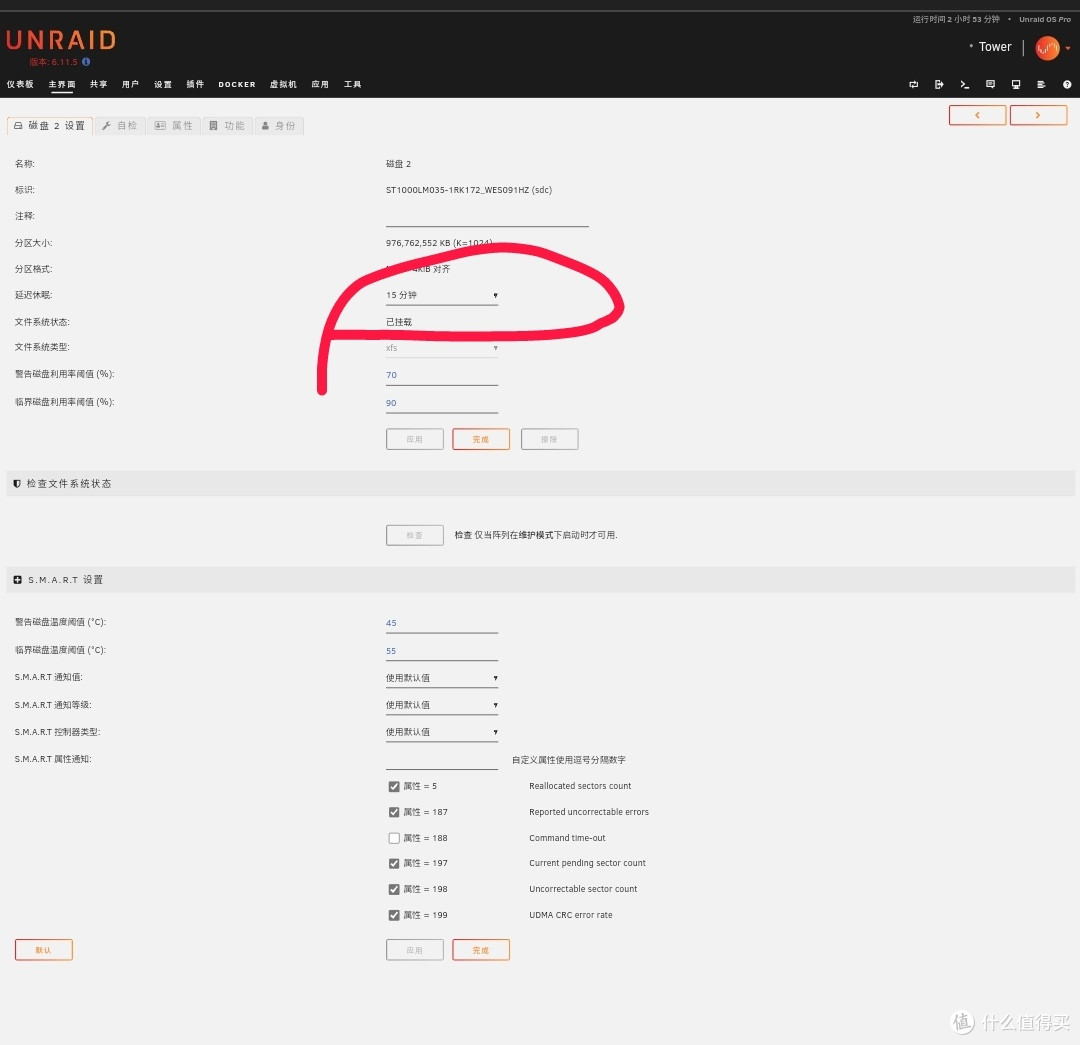The image size is (1080, 1045).
Task: Open the system log icon
Action: coord(1040,84)
